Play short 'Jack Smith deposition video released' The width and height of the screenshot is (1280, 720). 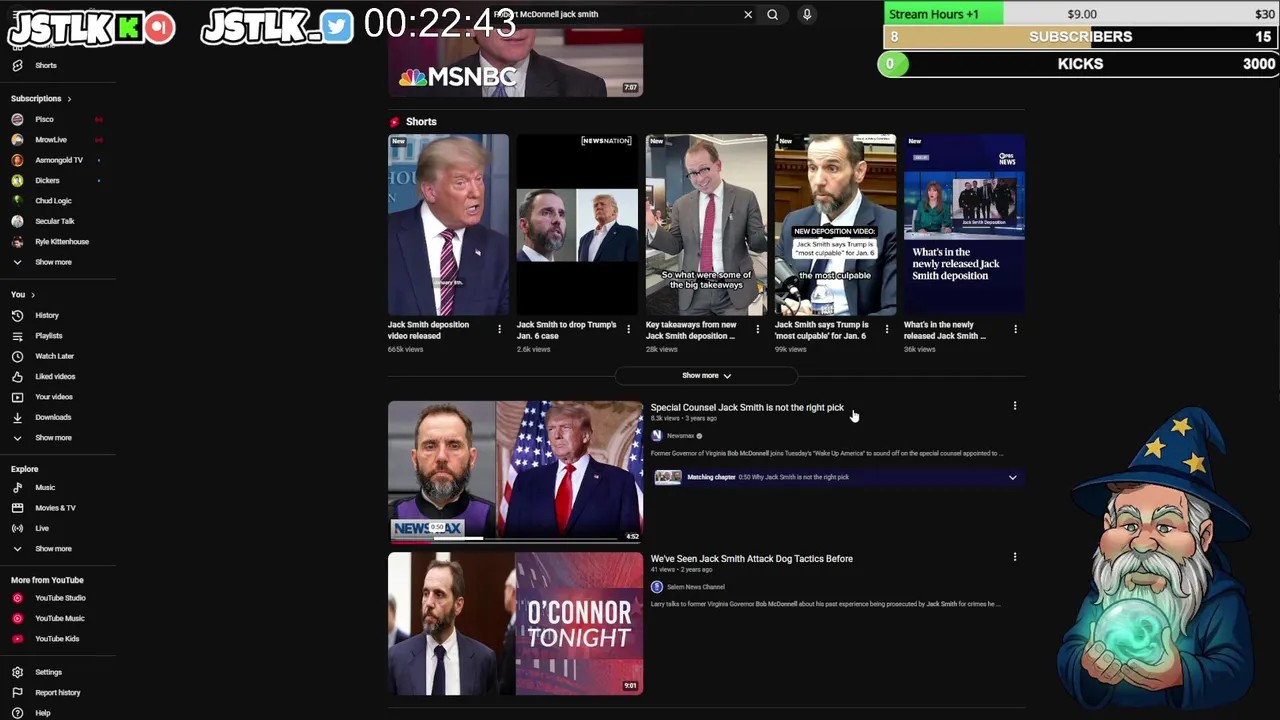point(448,225)
